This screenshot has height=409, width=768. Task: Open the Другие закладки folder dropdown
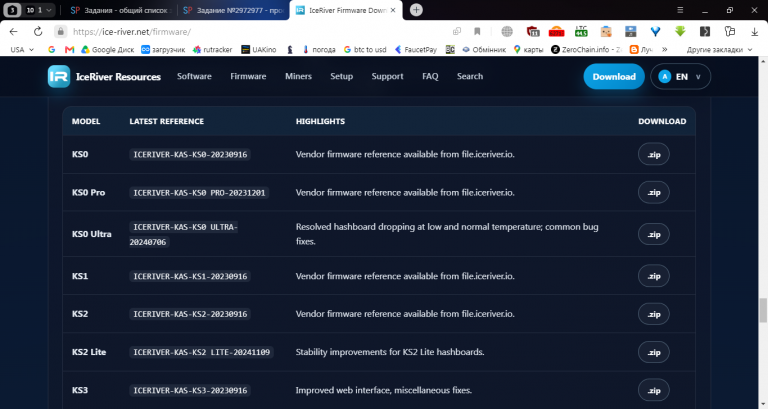tap(720, 49)
